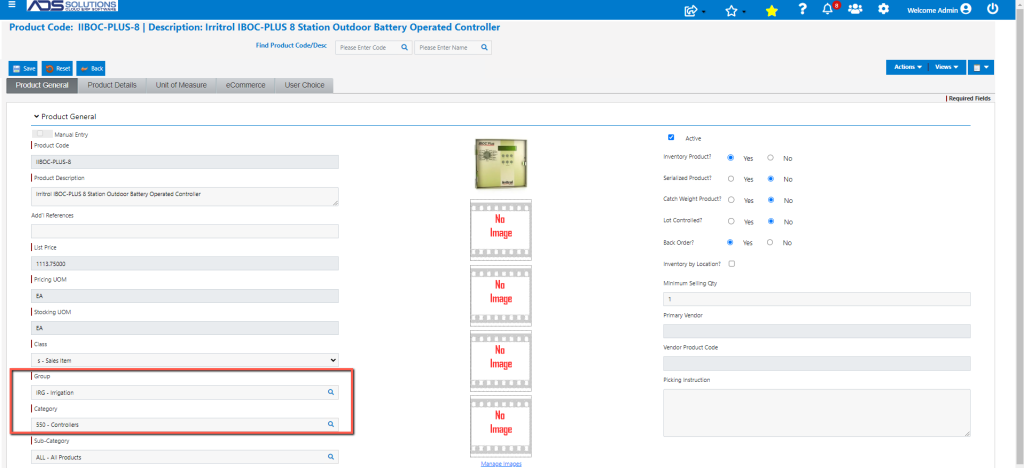1024x468 pixels.
Task: Open the share icon in header
Action: (x=691, y=10)
